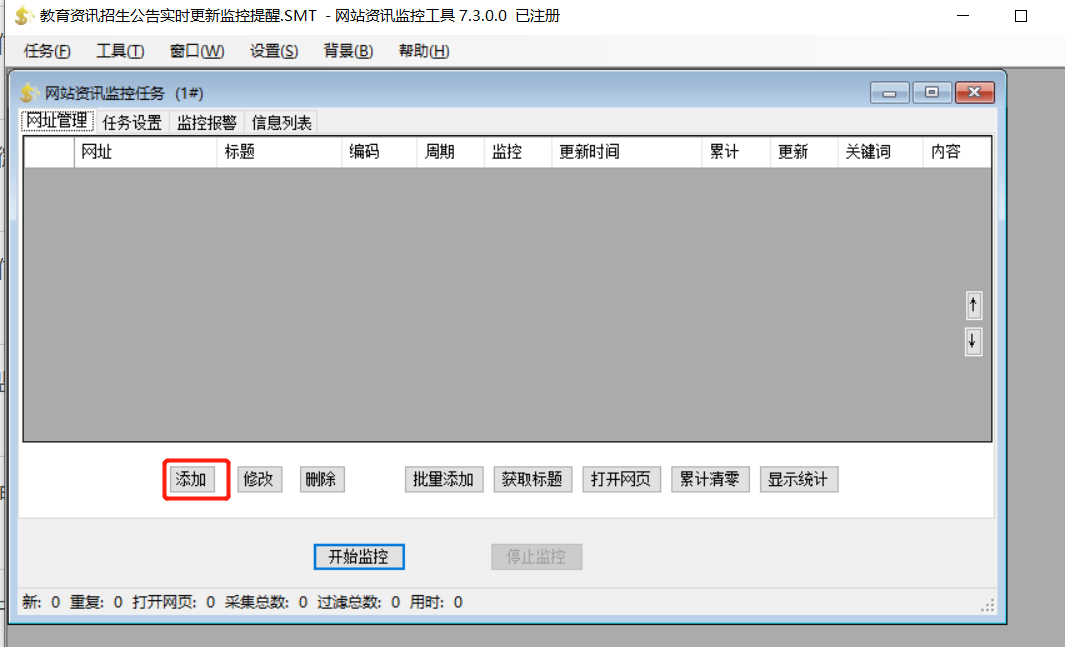
Task: Click the 打开网页 button
Action: [x=621, y=479]
